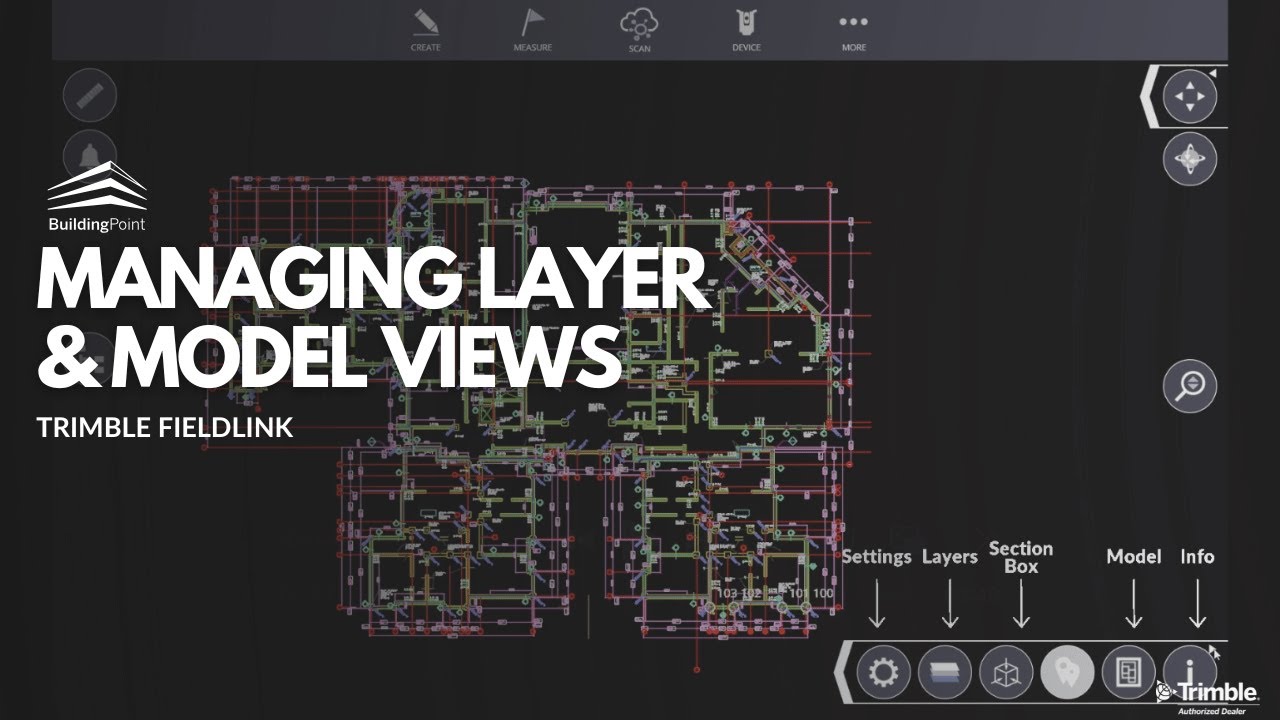Screen dimensions: 1280x720
Task: Open the Info icon in bottom toolbar
Action: tap(1190, 672)
